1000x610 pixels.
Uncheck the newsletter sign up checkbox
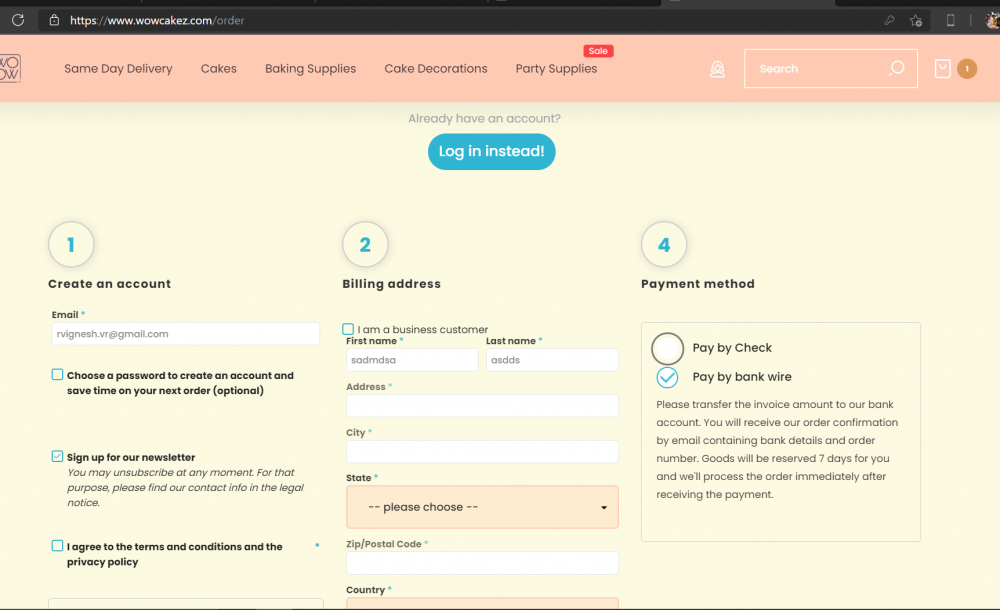pos(57,456)
